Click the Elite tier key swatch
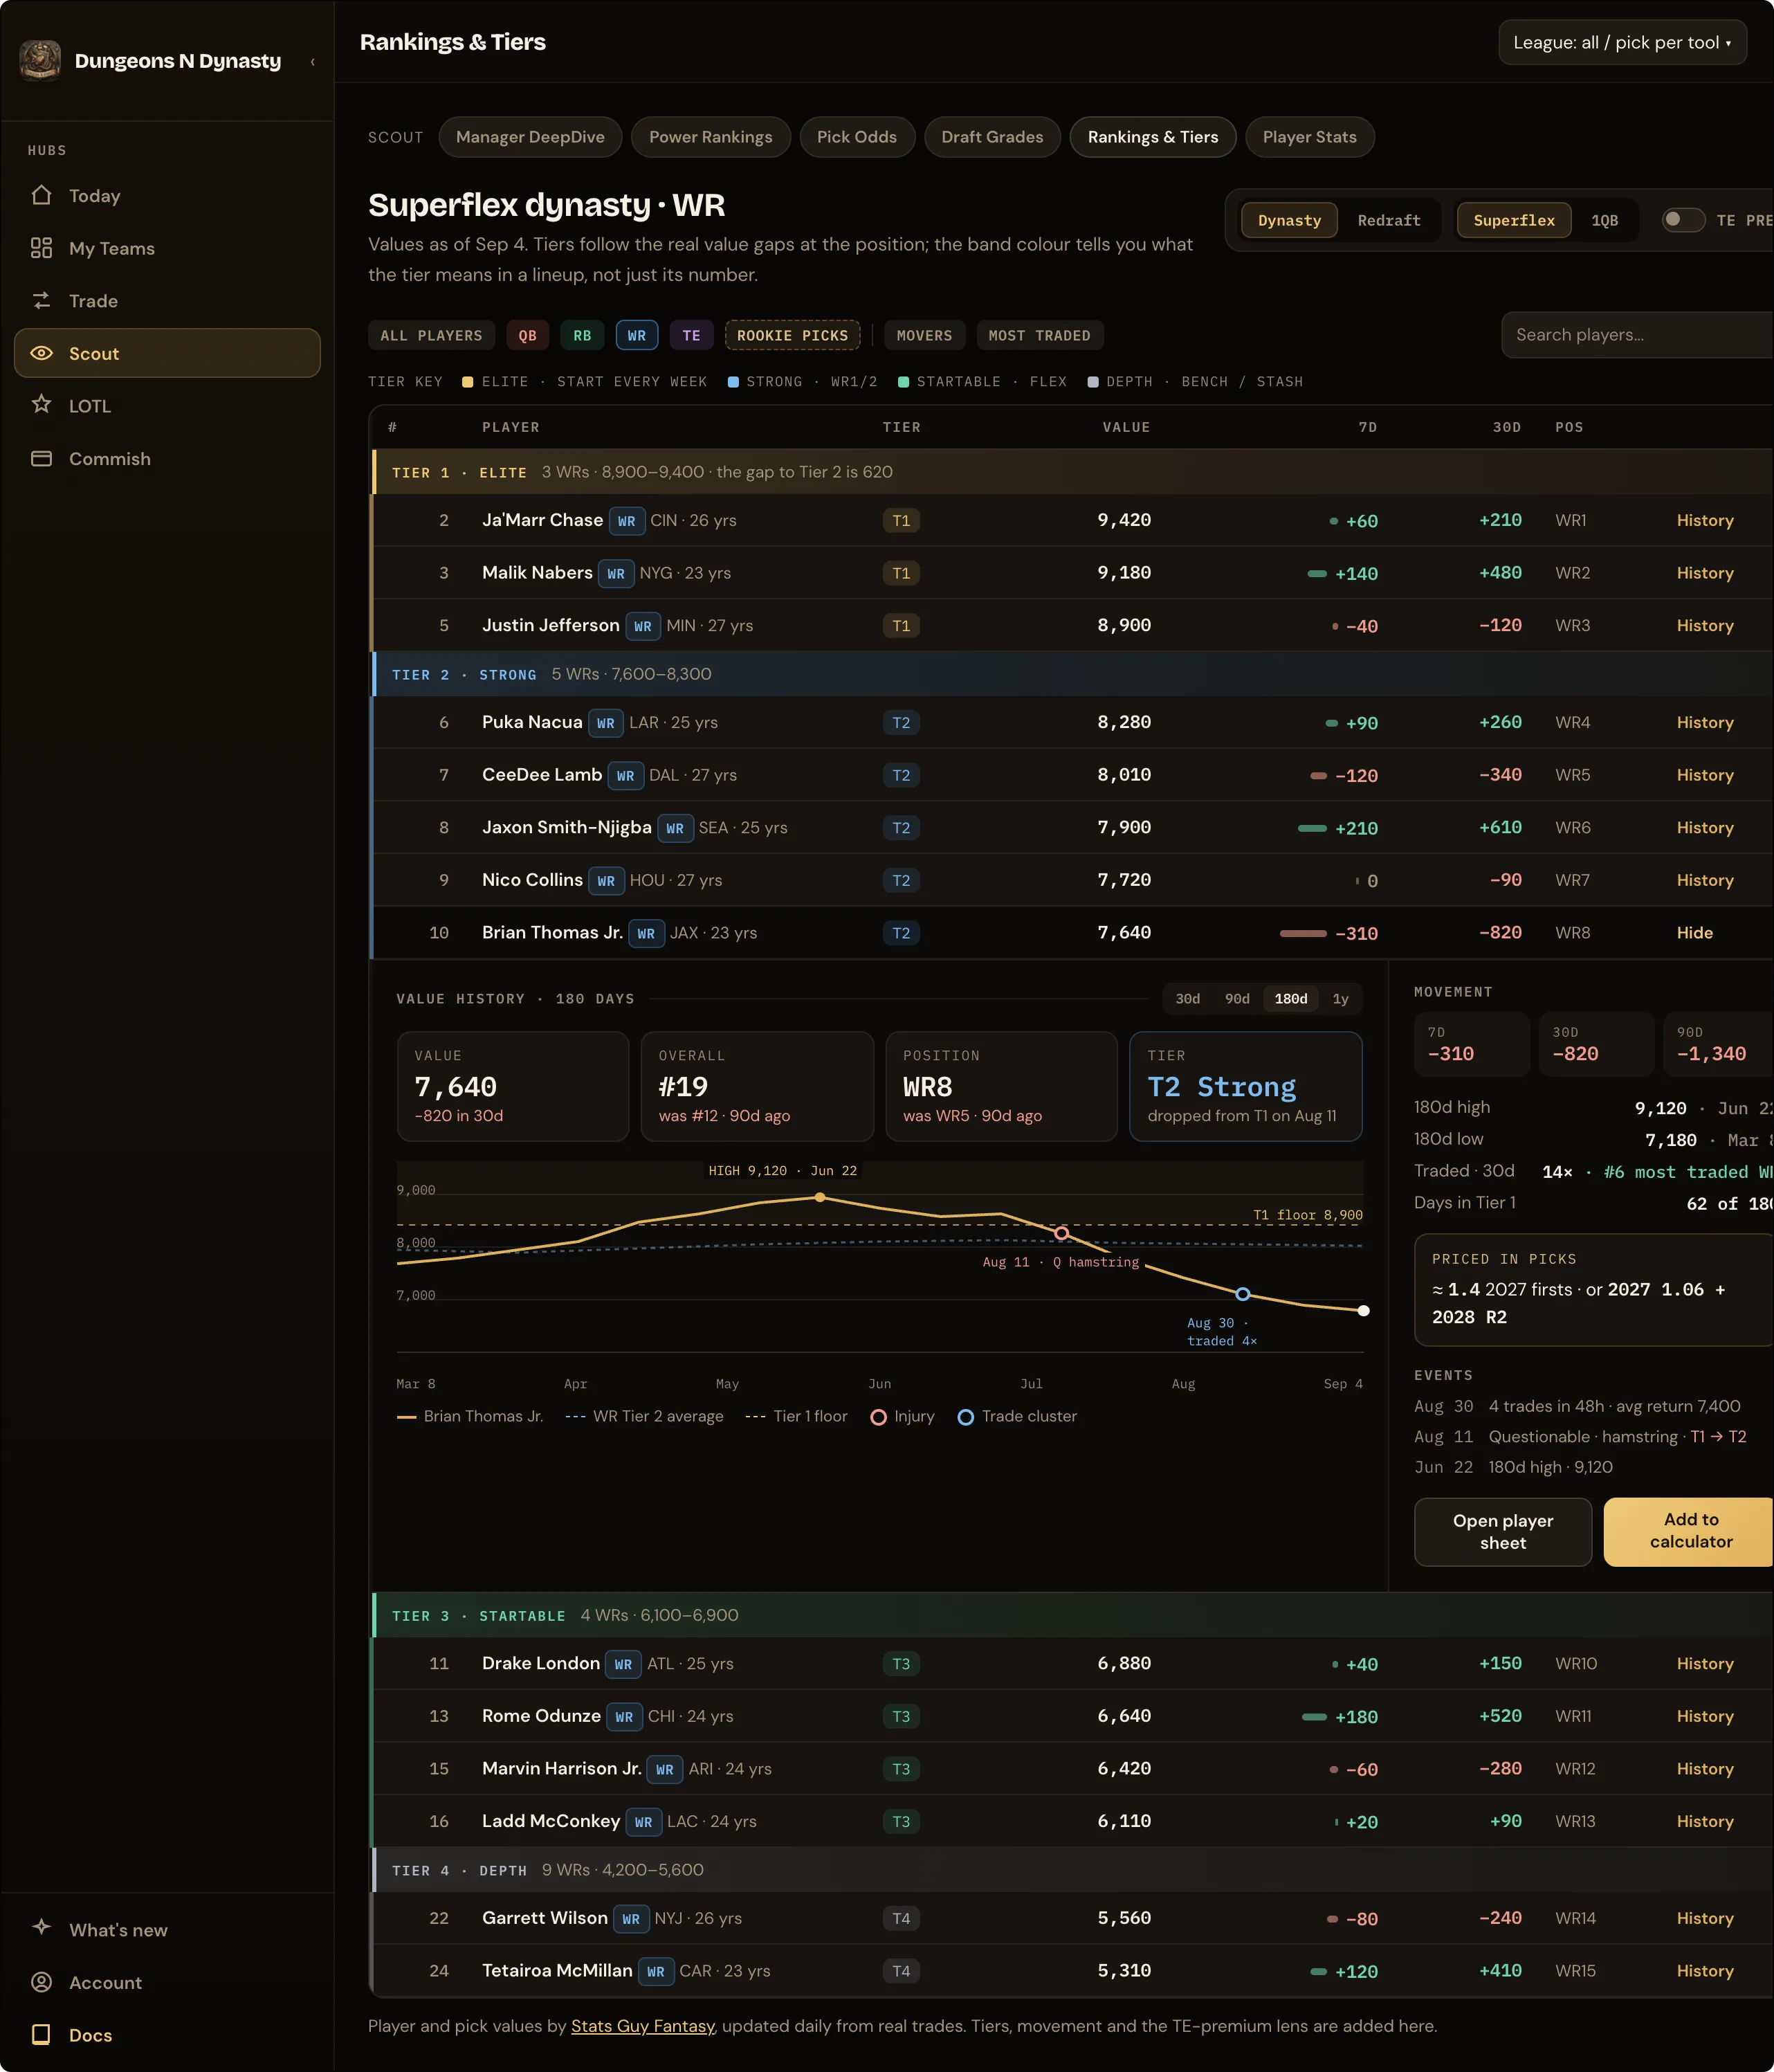 coord(467,382)
